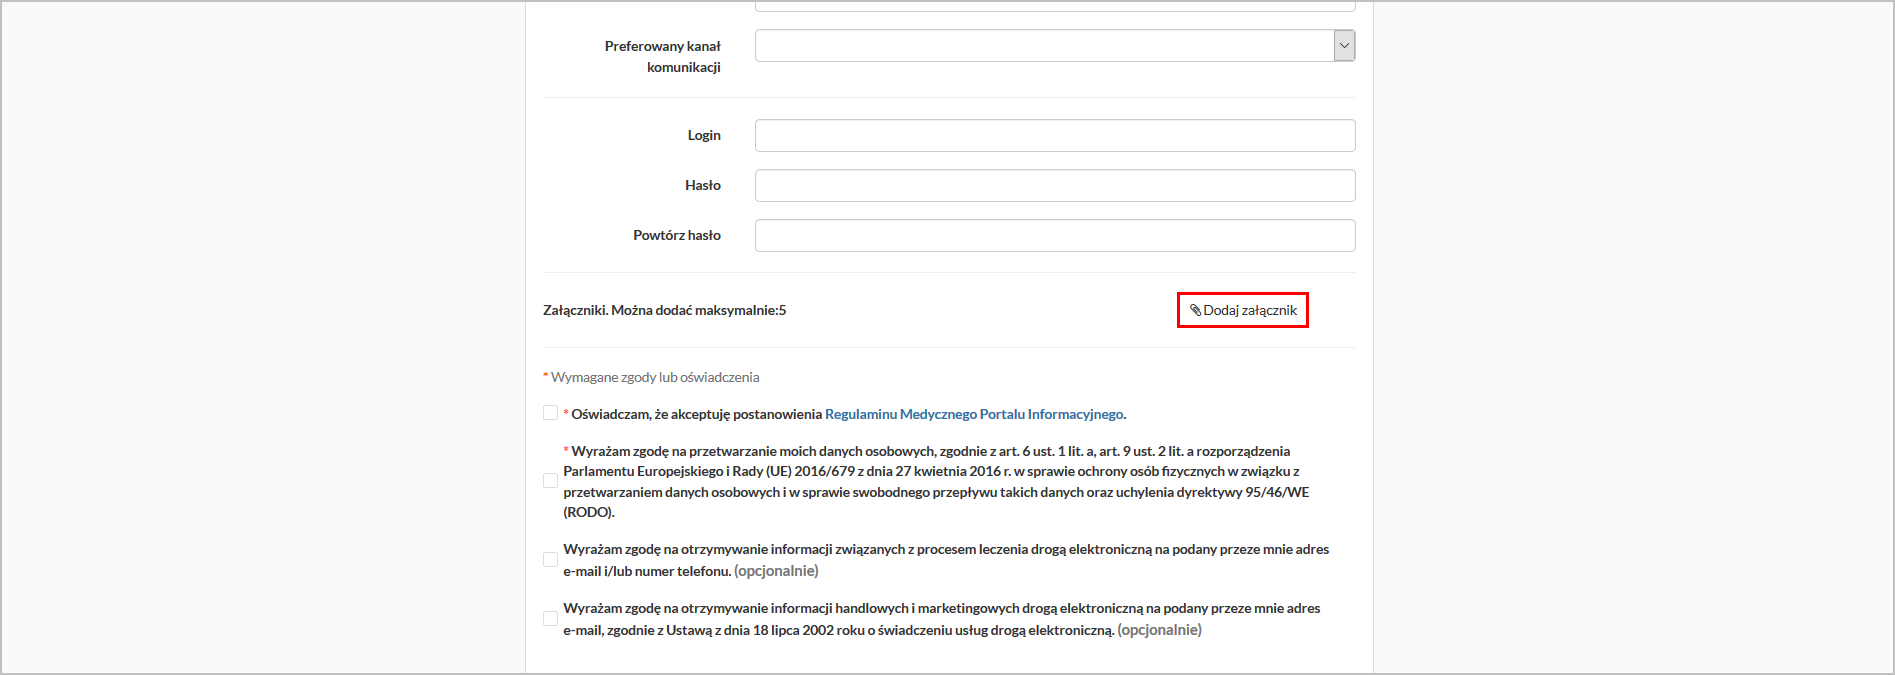Click into the Hasło password field
The width and height of the screenshot is (1895, 675).
pos(1054,186)
